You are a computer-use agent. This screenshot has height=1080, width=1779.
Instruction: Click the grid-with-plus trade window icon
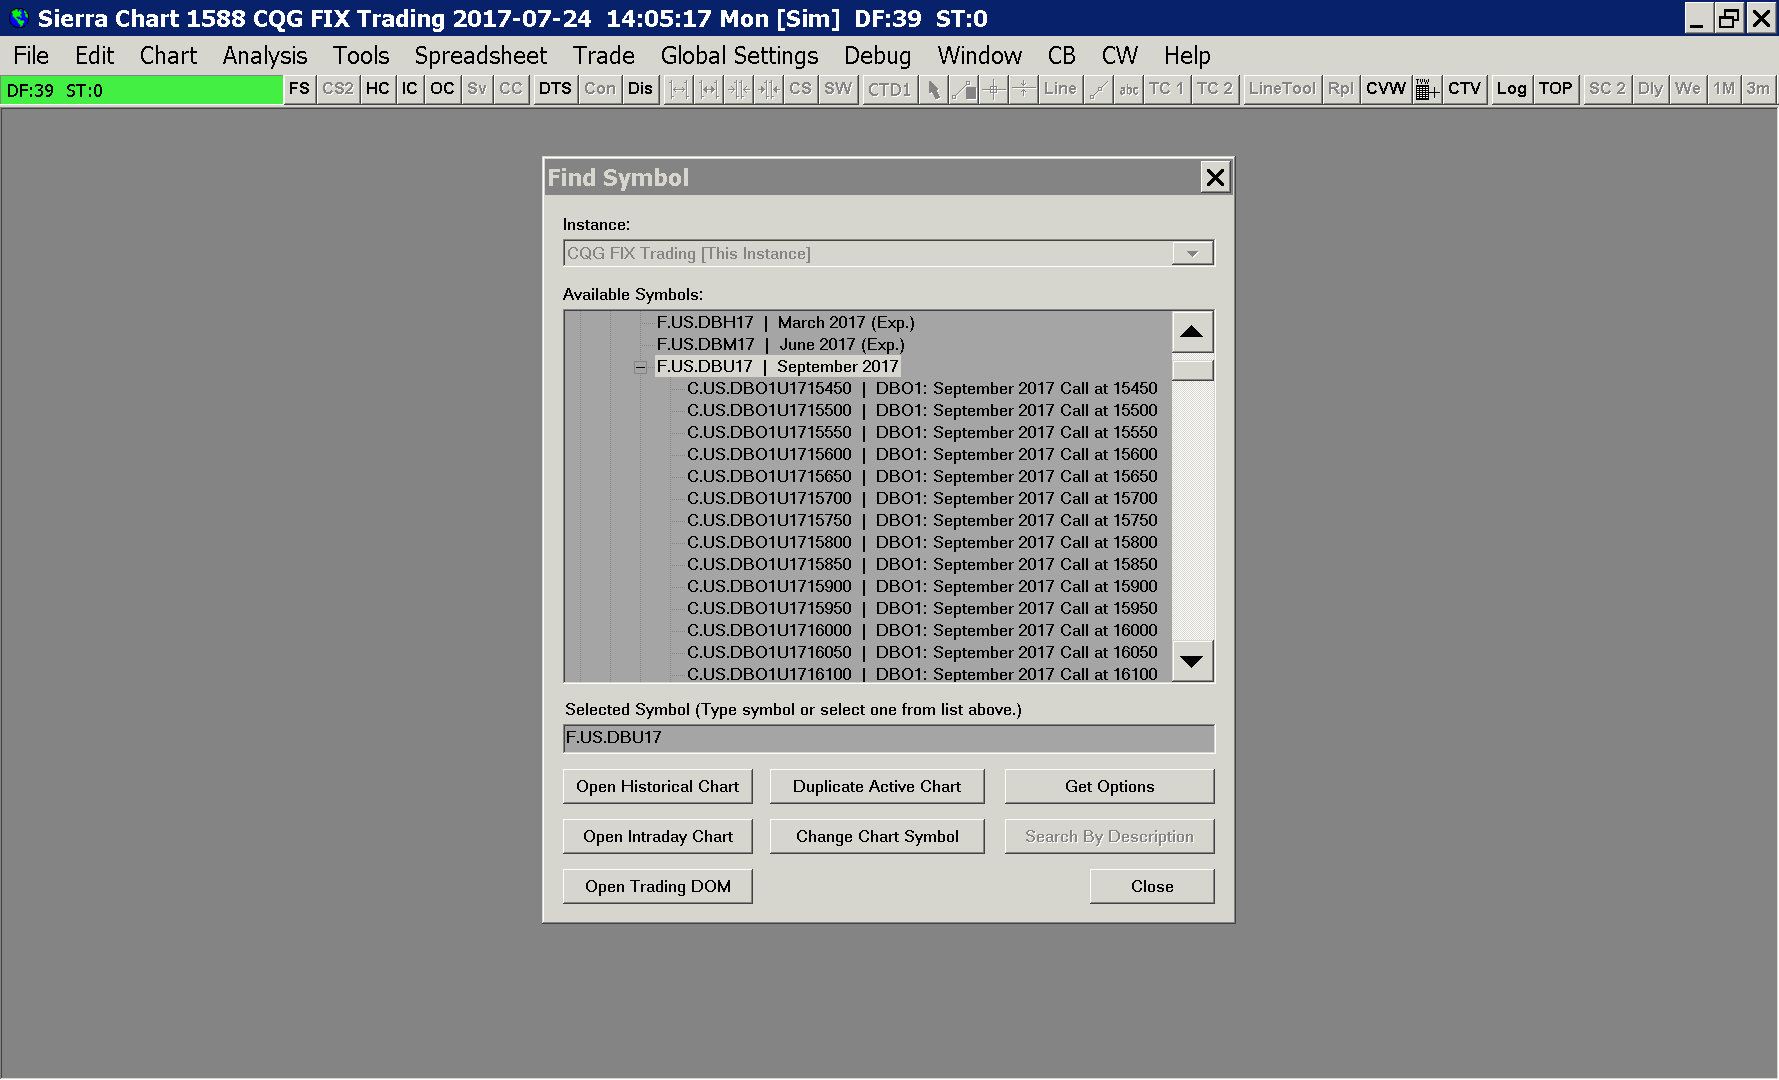point(1427,89)
